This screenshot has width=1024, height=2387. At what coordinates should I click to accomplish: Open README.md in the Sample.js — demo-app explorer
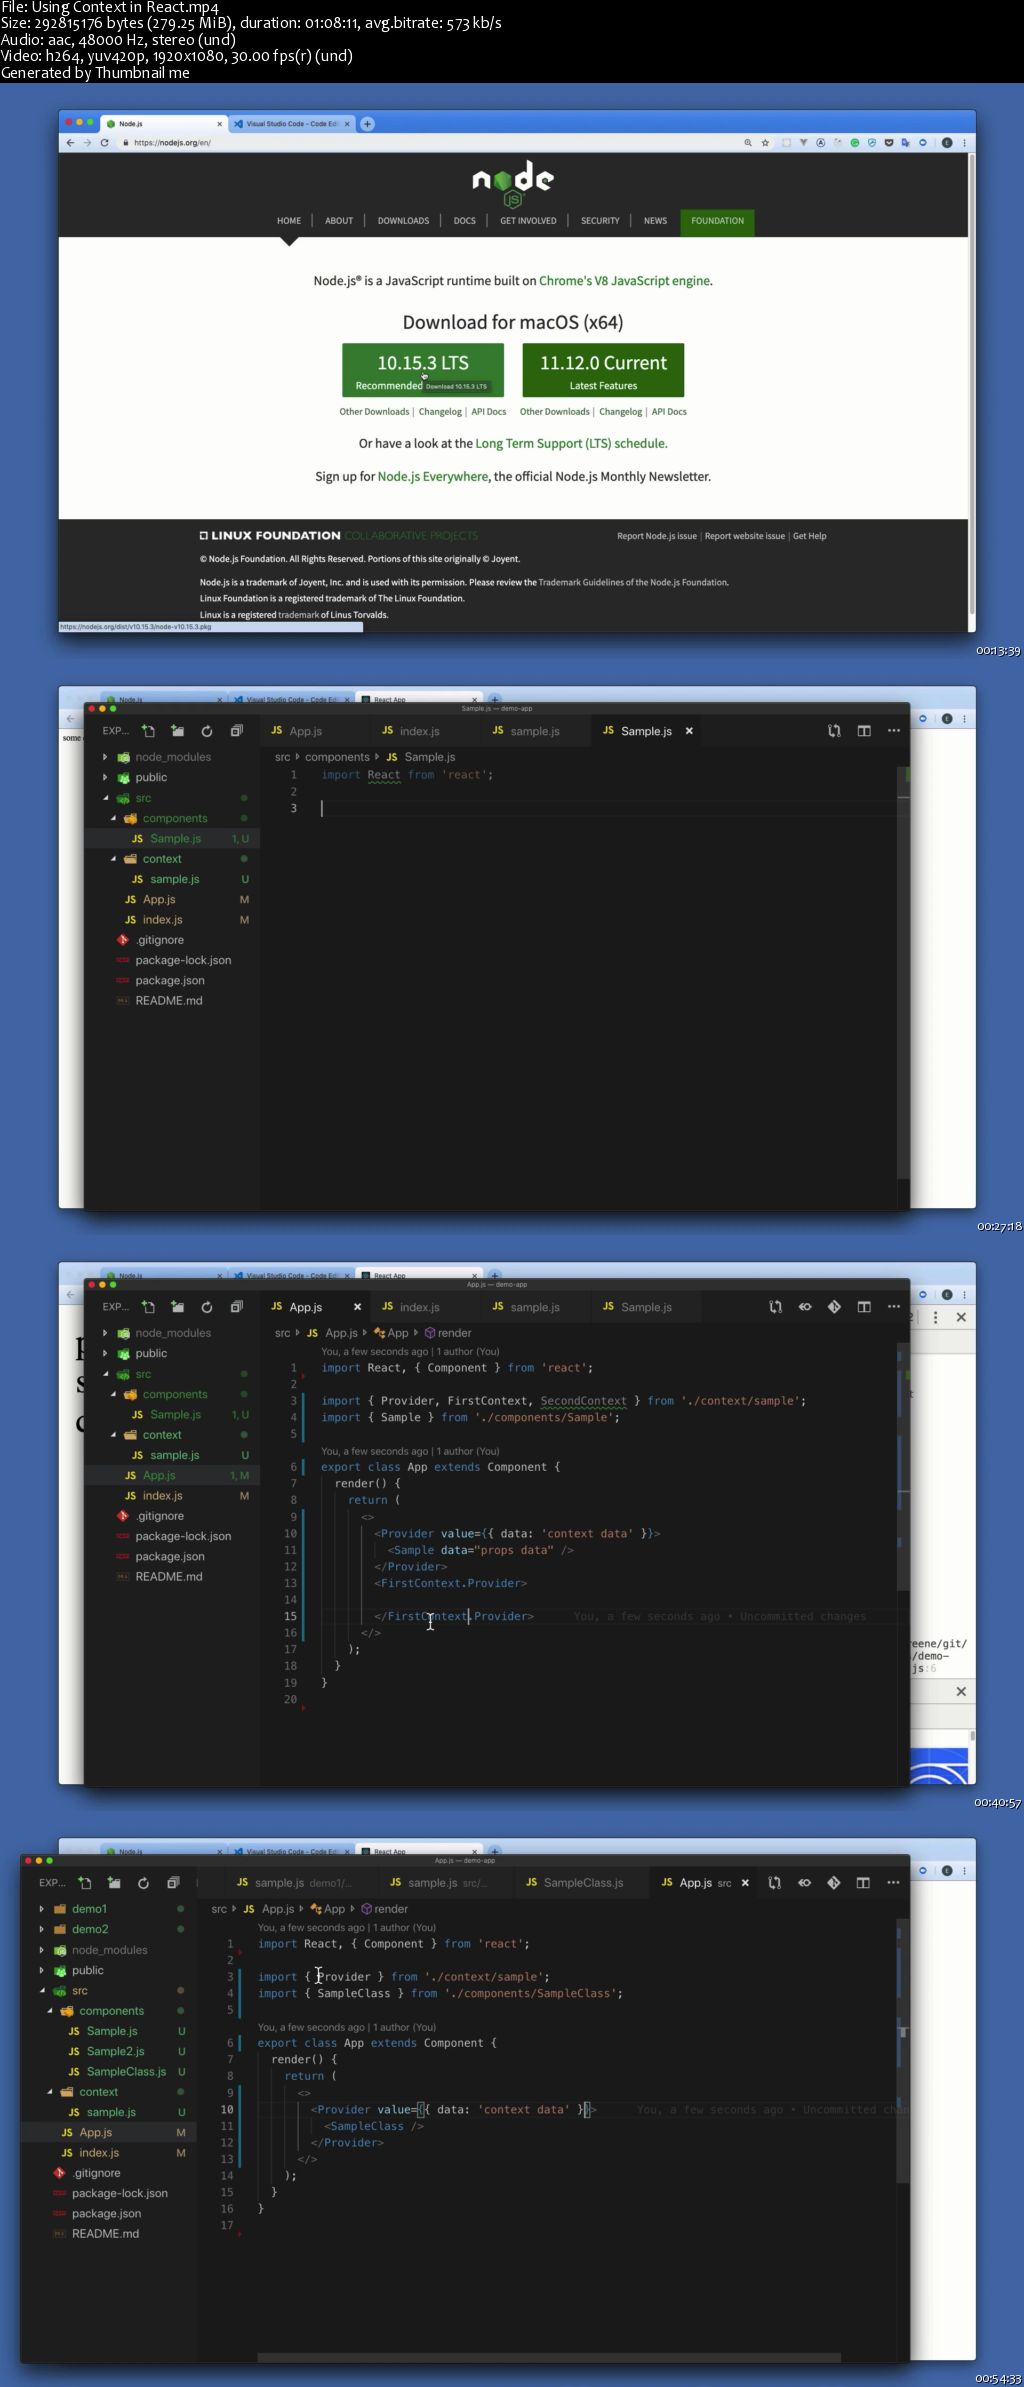(168, 1000)
